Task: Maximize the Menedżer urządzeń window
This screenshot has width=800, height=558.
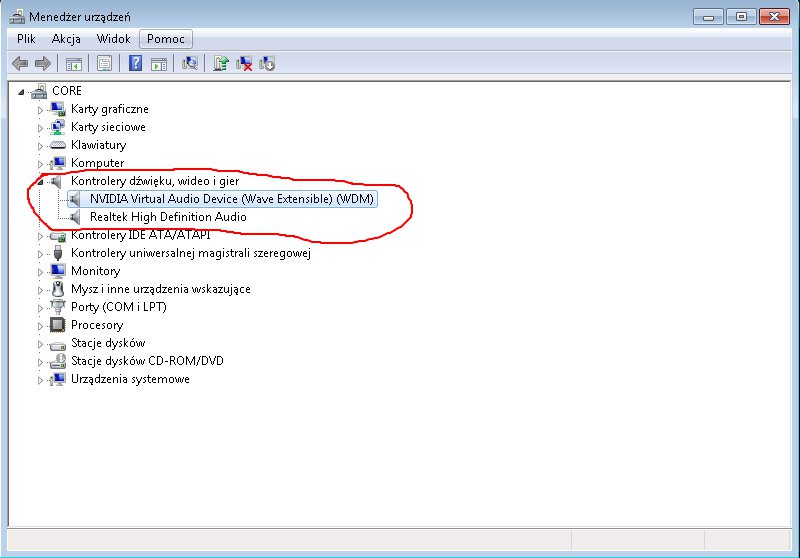Action: (x=741, y=17)
